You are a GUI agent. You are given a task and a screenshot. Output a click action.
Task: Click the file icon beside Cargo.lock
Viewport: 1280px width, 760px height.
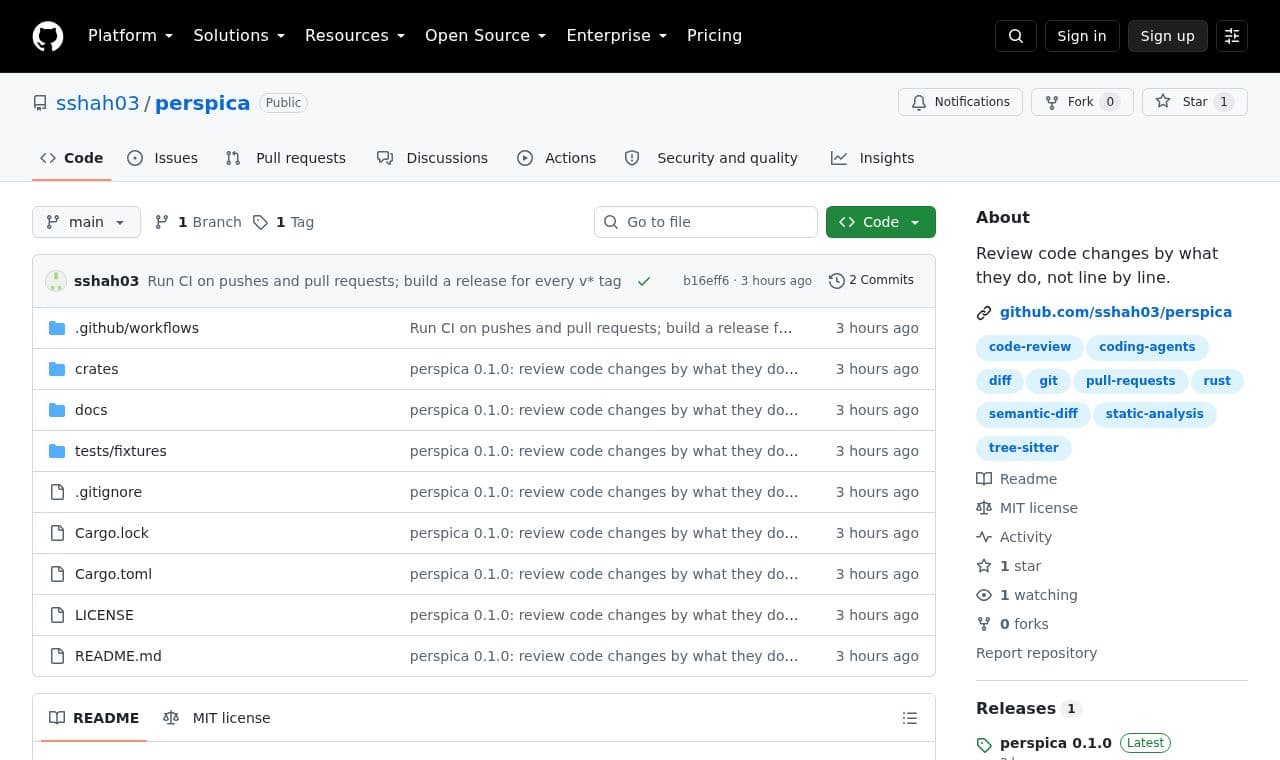(x=57, y=533)
